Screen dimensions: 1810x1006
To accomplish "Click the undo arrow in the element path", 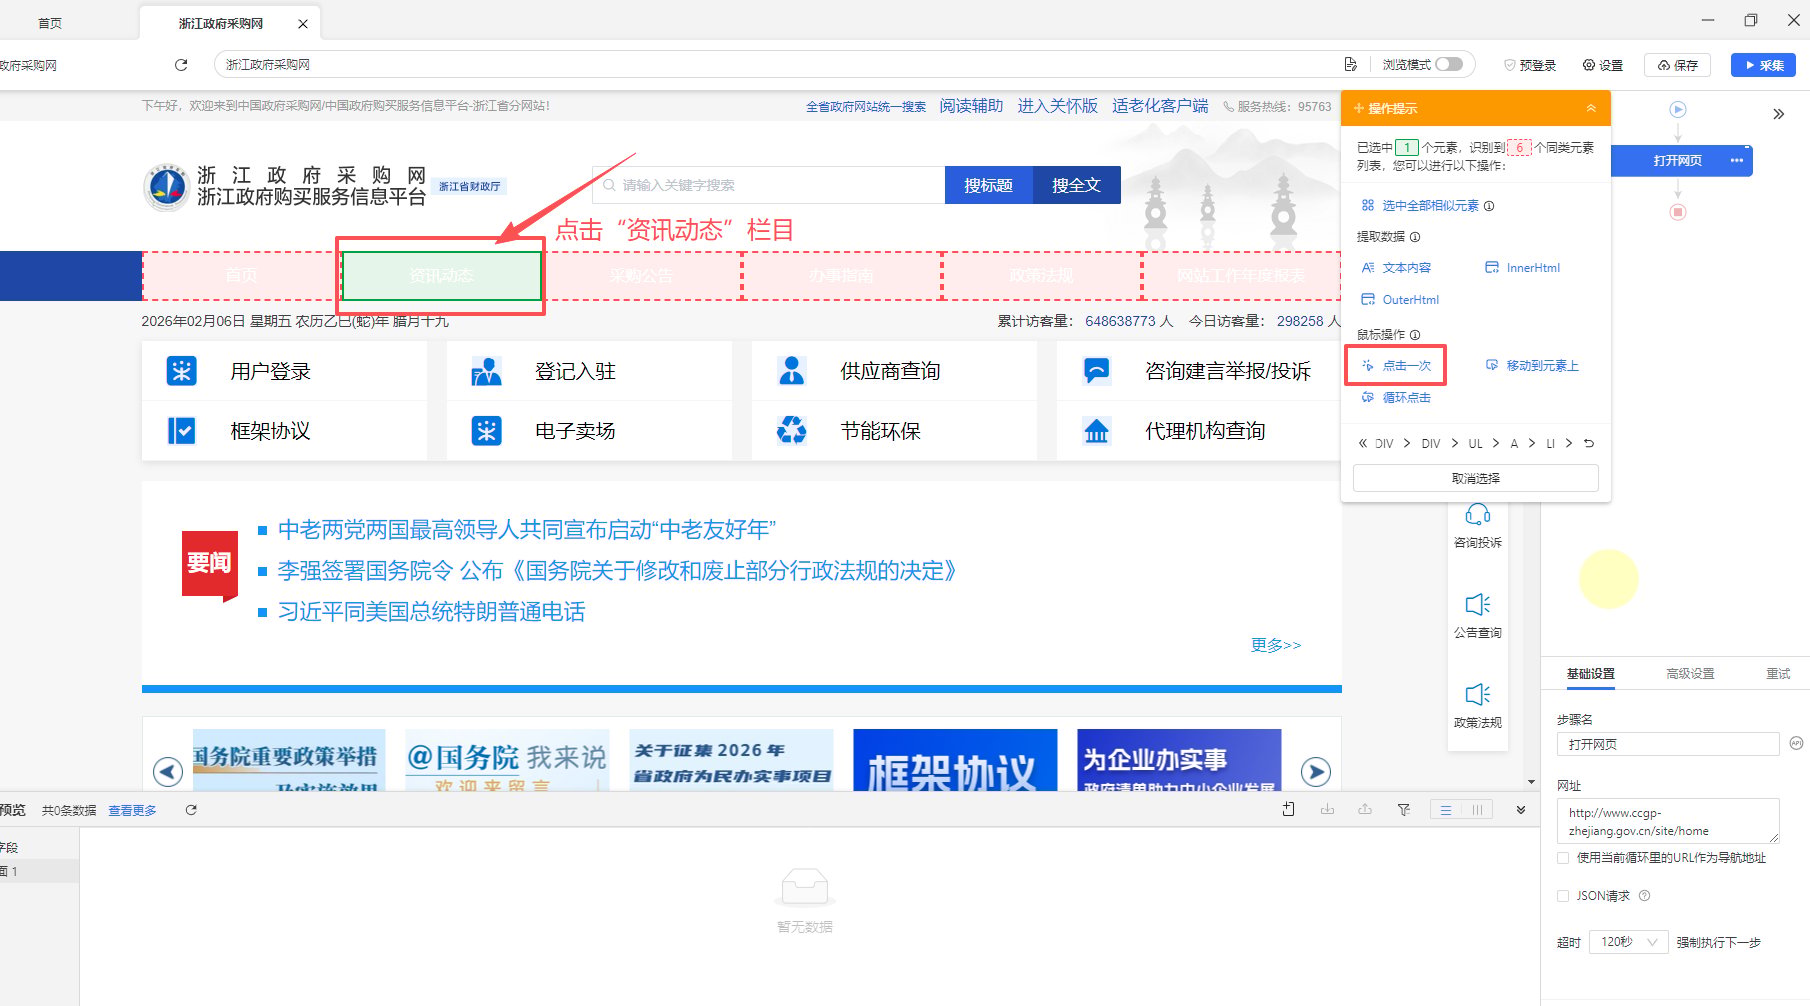I will click(x=1589, y=443).
